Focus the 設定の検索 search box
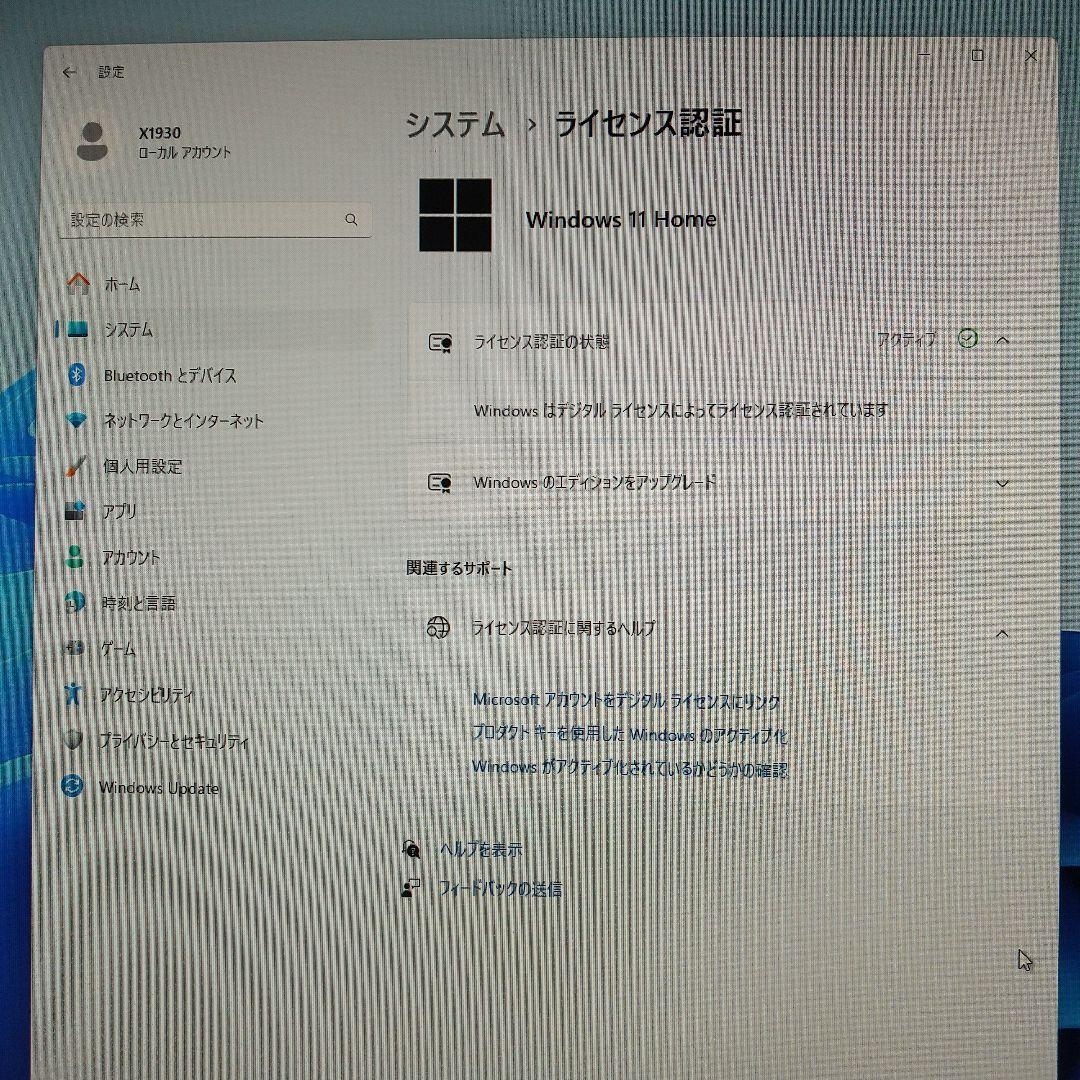This screenshot has height=1080, width=1080. coord(215,220)
